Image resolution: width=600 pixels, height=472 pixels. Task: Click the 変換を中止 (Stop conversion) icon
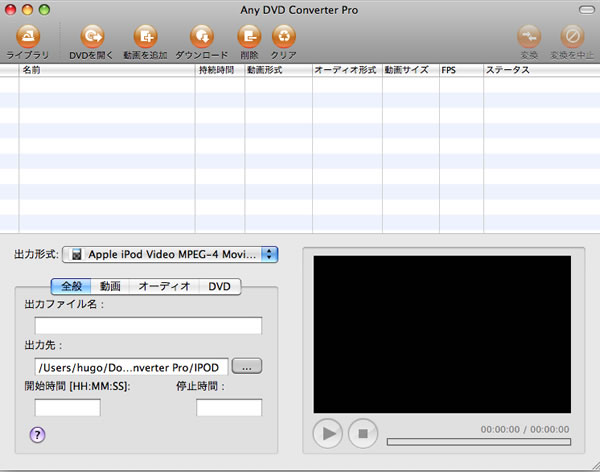(572, 37)
